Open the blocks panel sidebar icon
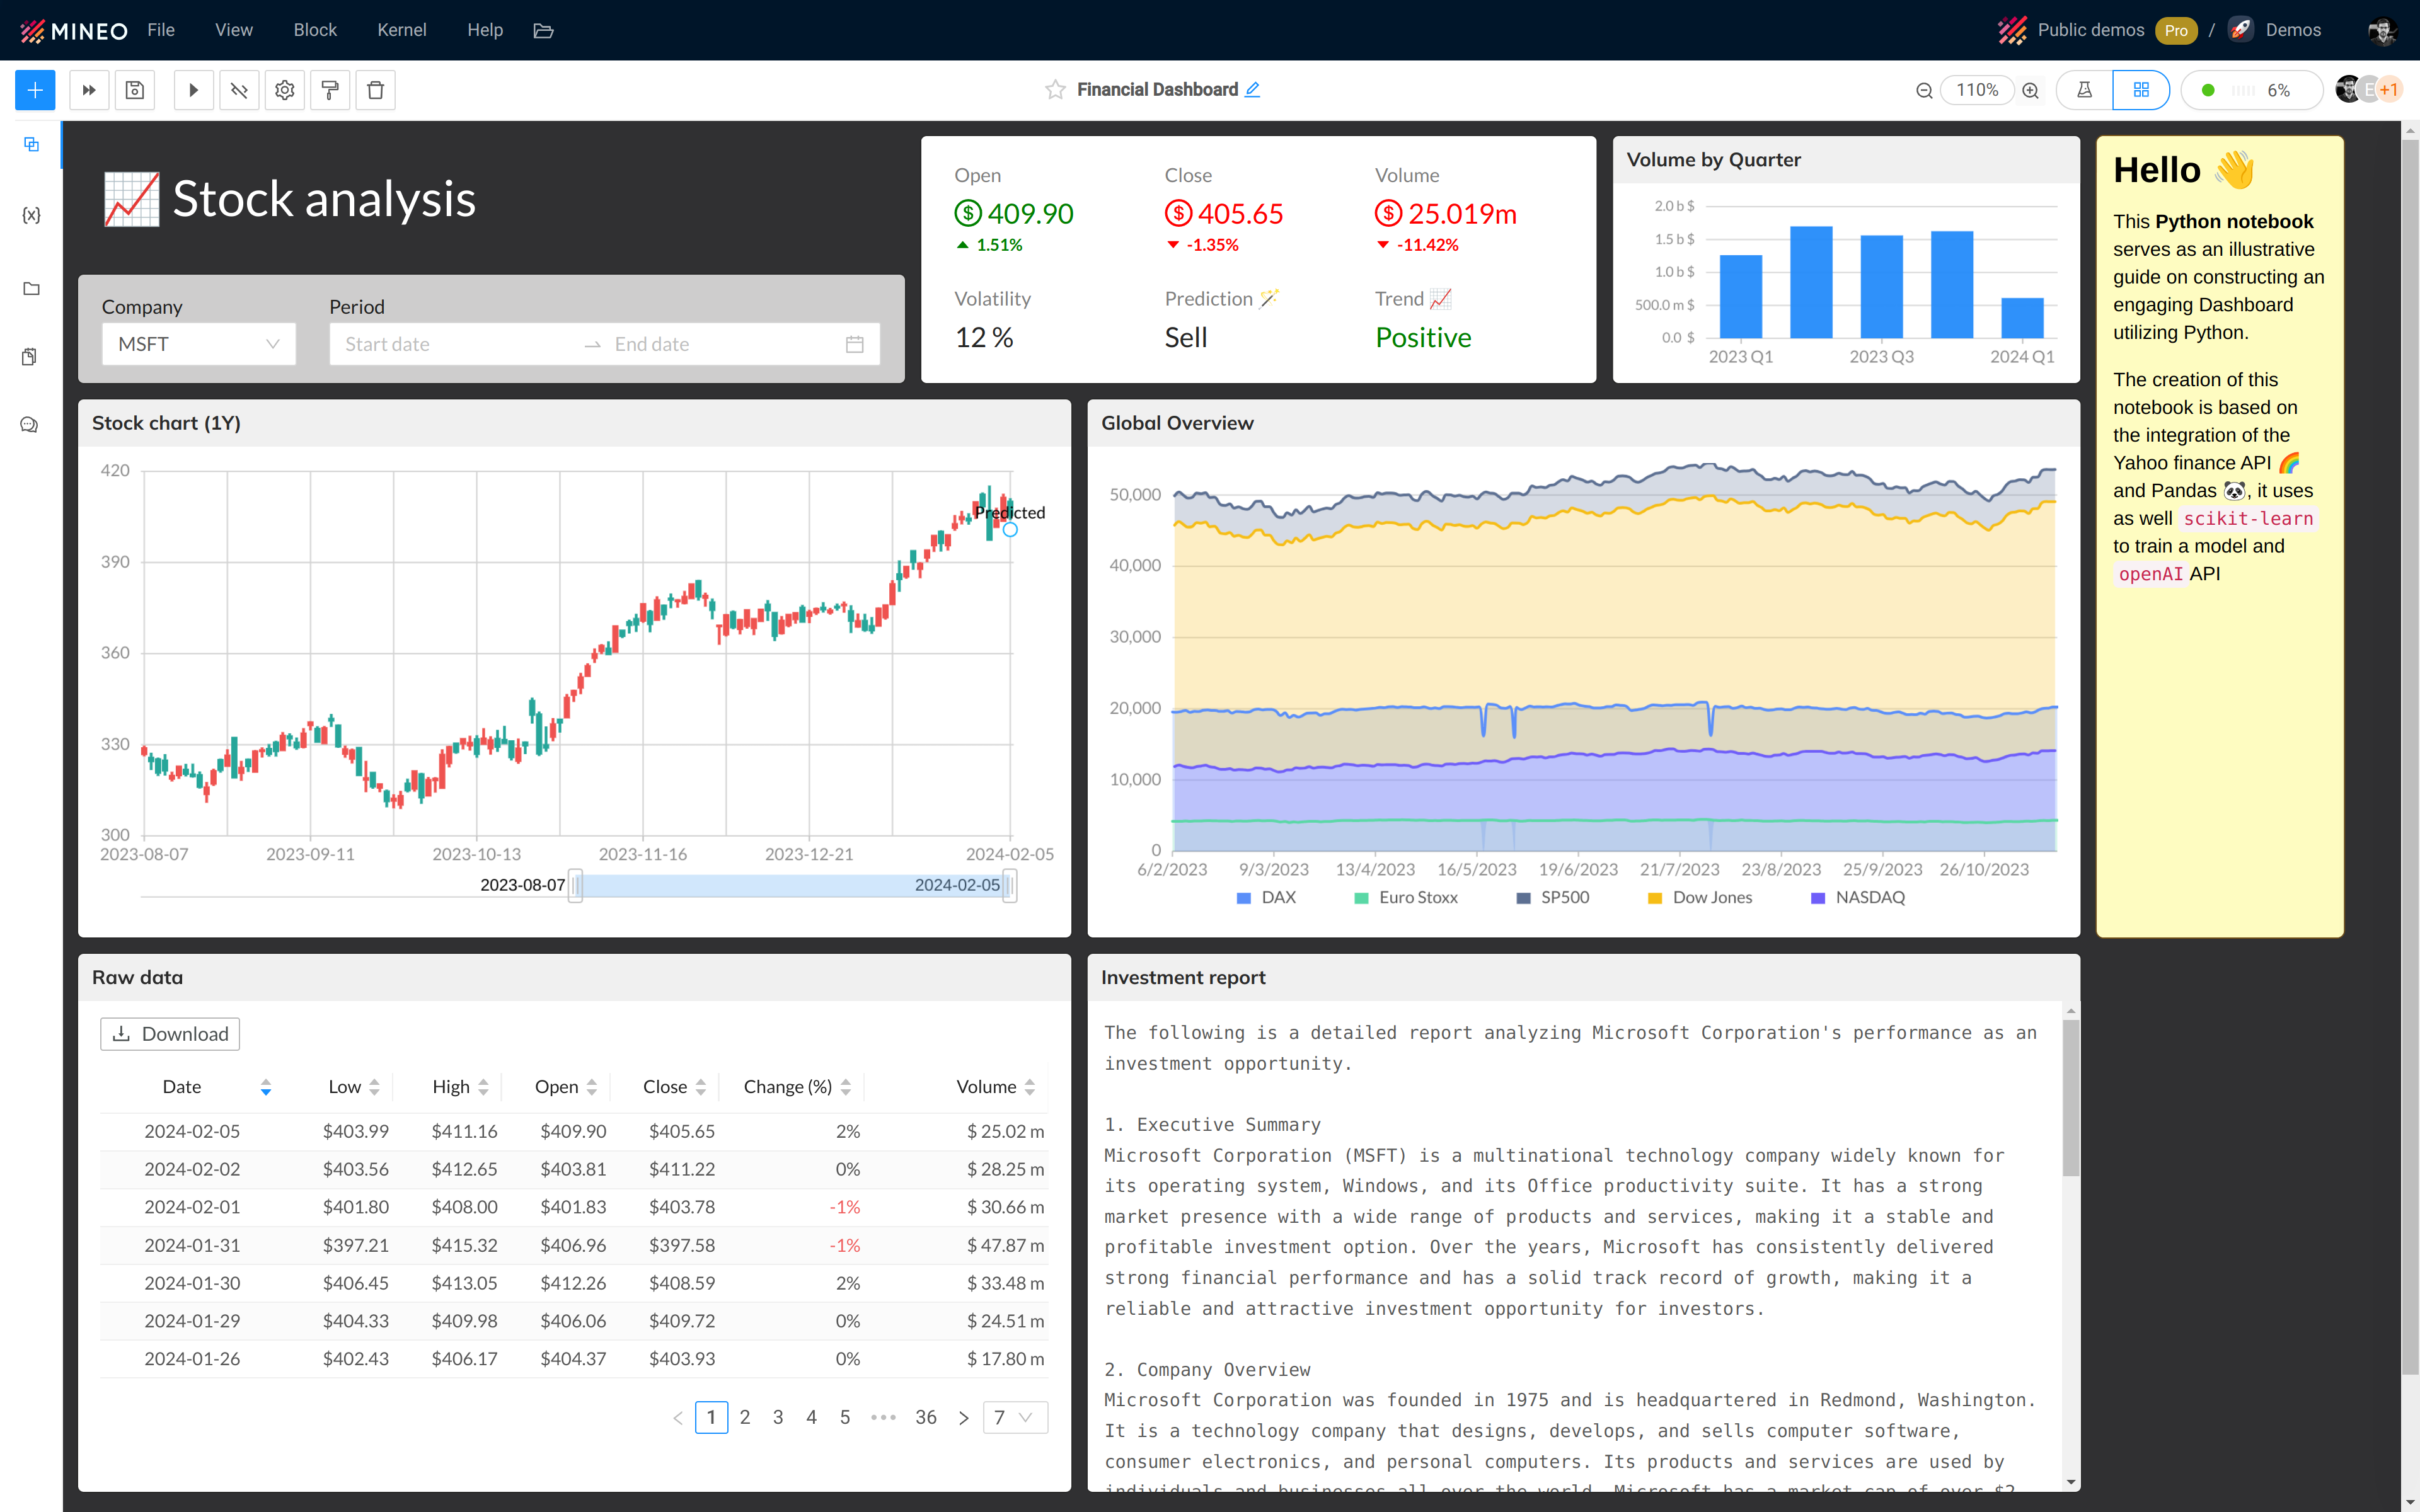This screenshot has height=1512, width=2420. click(31, 145)
